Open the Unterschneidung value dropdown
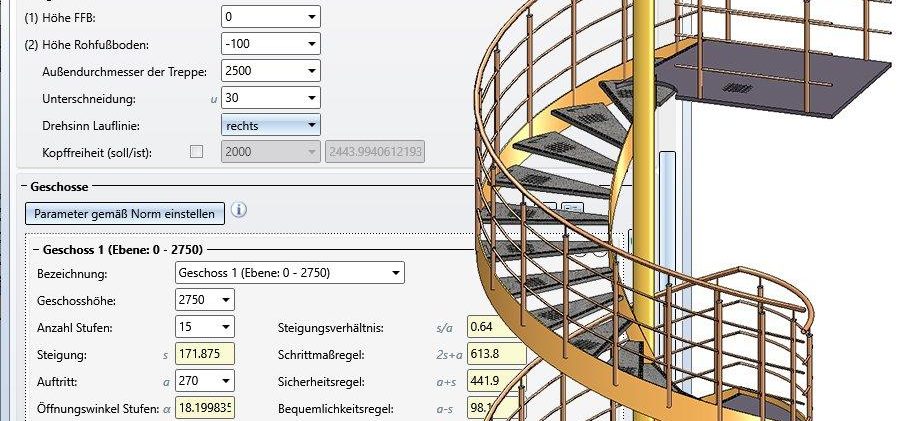Image resolution: width=900 pixels, height=421 pixels. (312, 98)
